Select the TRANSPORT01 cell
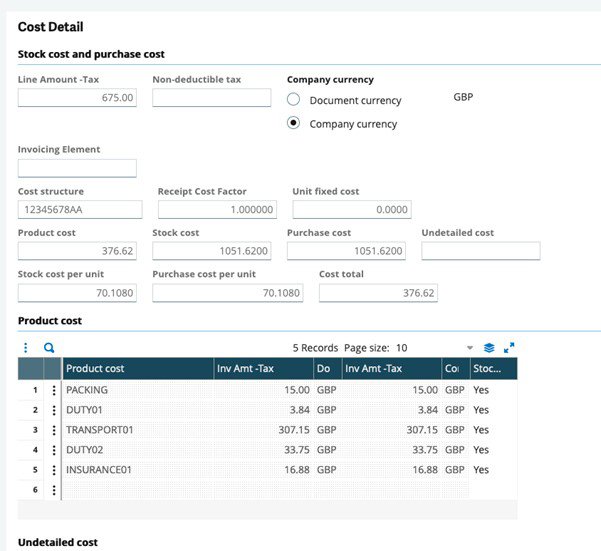The height and width of the screenshot is (551, 601). 138,430
